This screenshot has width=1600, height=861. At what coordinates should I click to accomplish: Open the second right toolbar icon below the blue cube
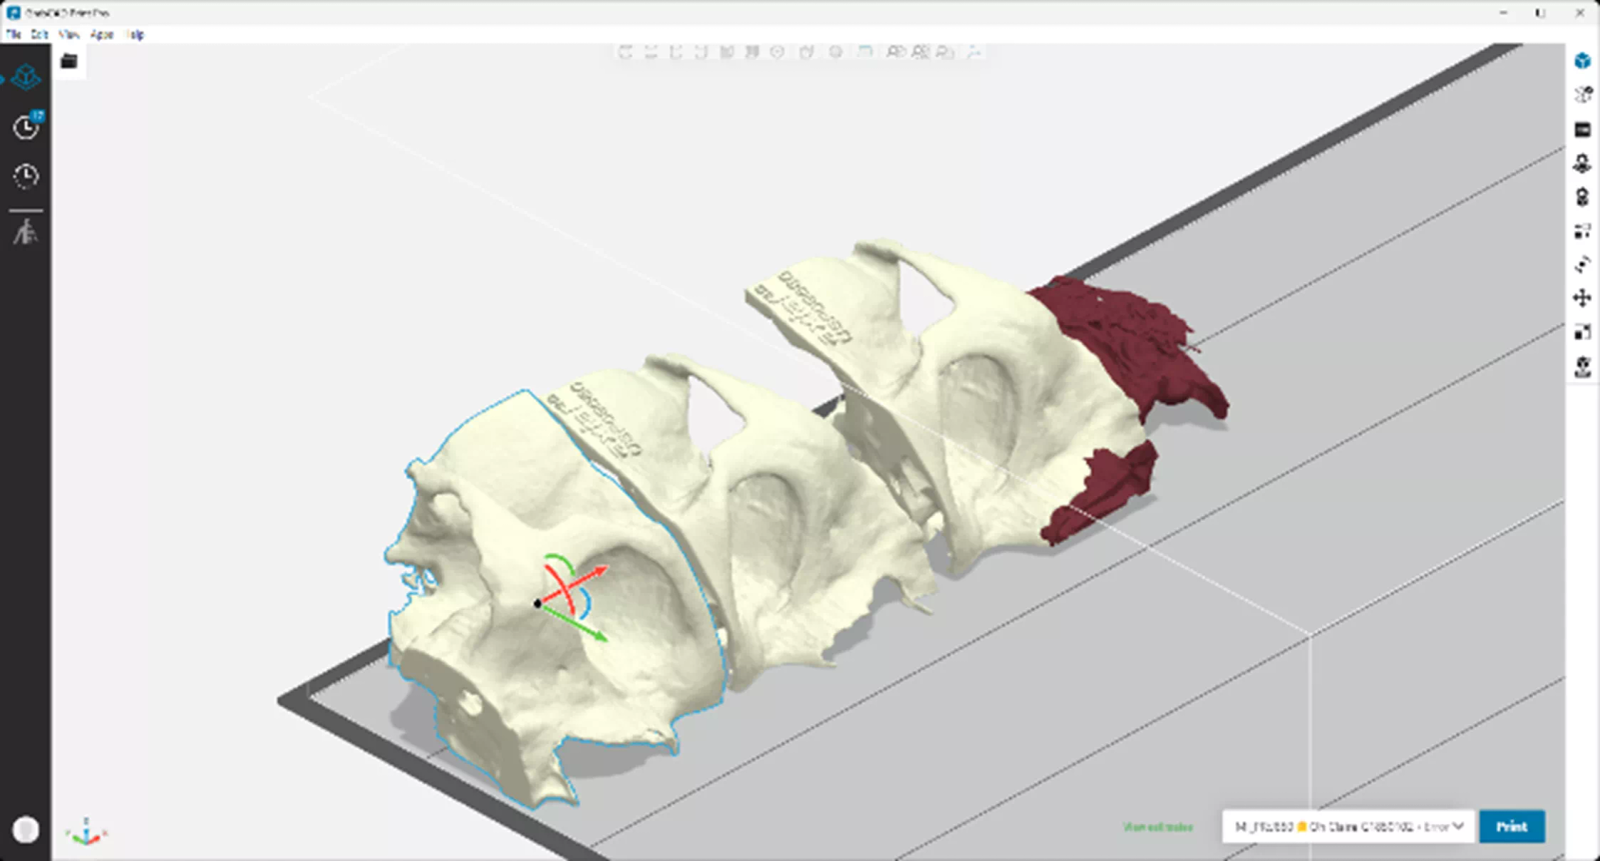[1582, 95]
